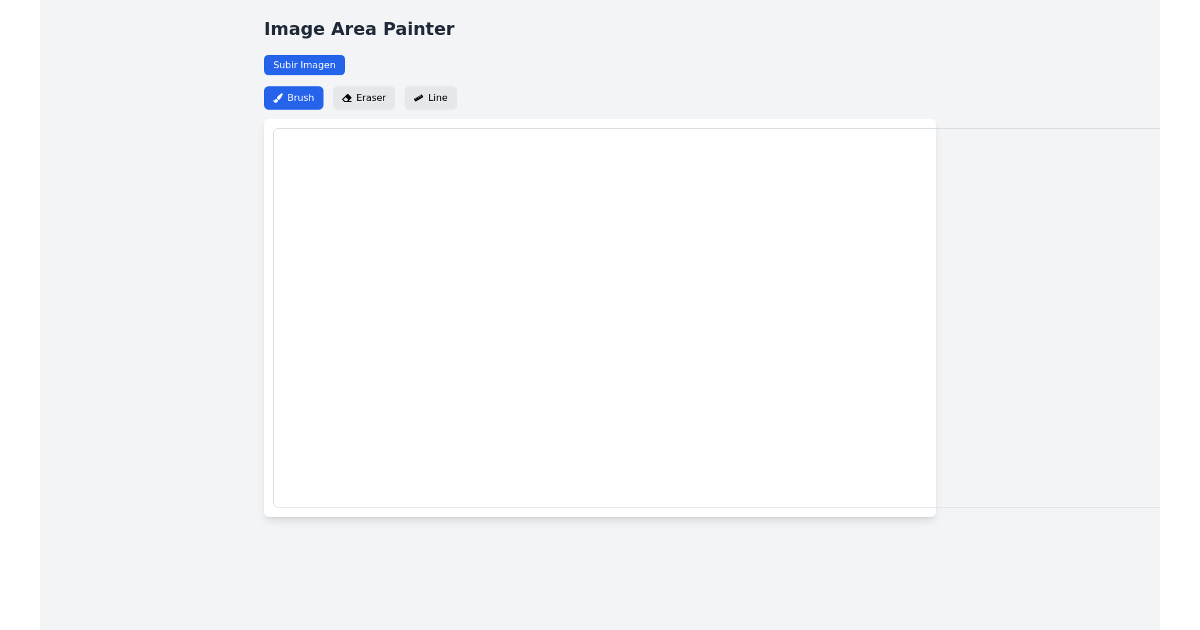The width and height of the screenshot is (1200, 630).
Task: Click the Eraser labeled button
Action: pyautogui.click(x=364, y=98)
